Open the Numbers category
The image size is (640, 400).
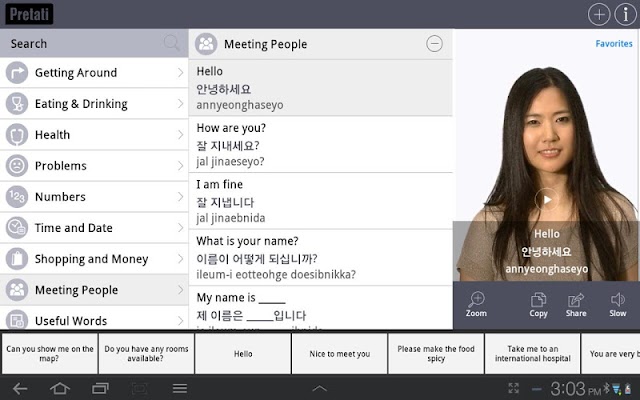[x=94, y=197]
